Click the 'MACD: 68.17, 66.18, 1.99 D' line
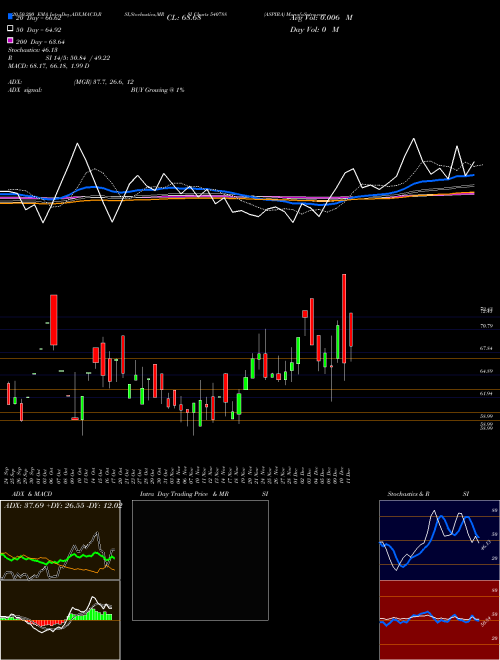This screenshot has height=660, width=500. [49, 66]
